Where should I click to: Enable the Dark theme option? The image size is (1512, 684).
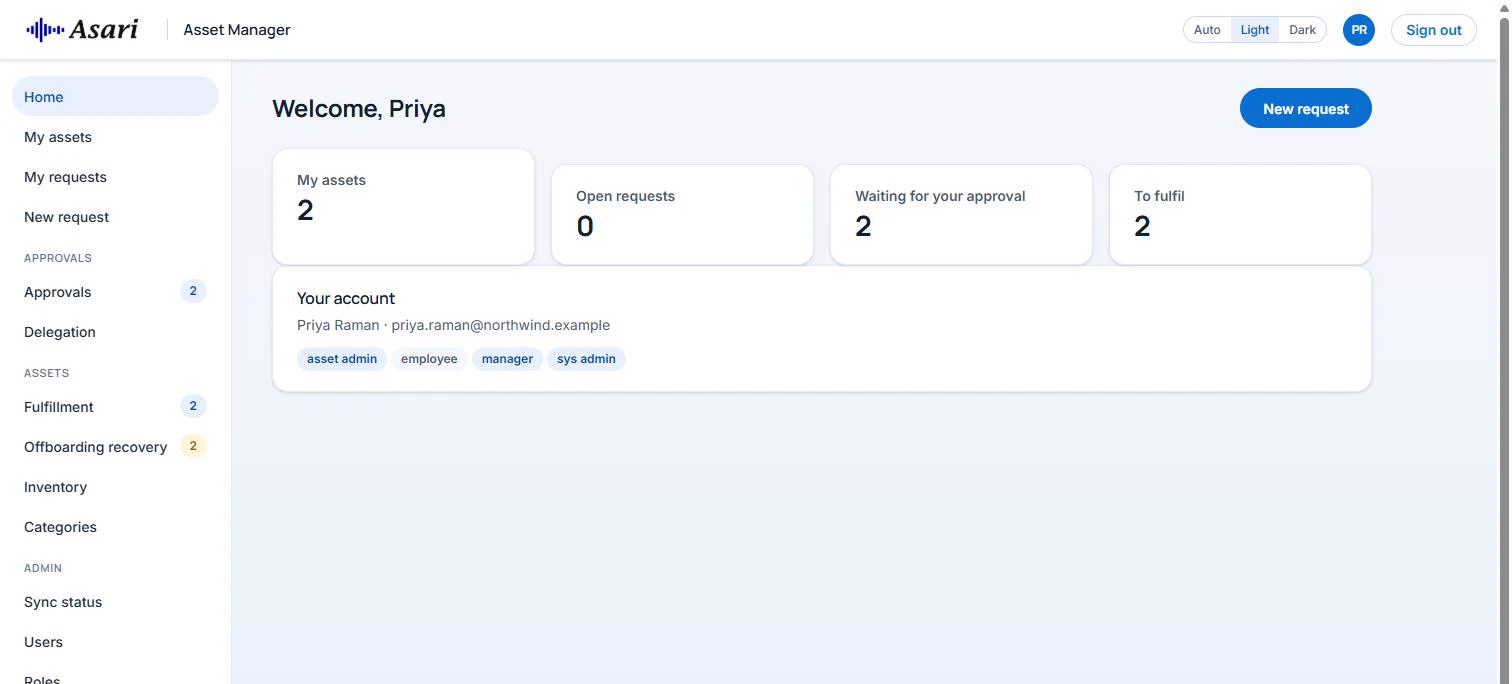coord(1302,30)
